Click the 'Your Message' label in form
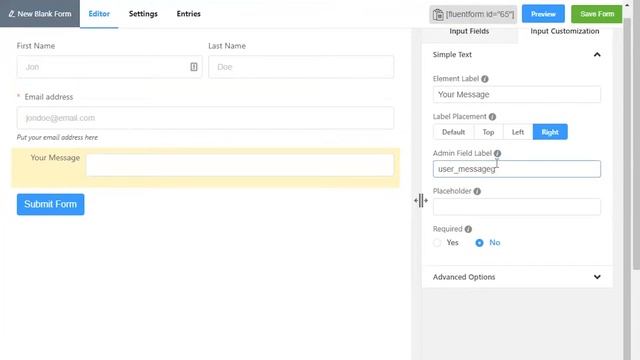The width and height of the screenshot is (640, 360). point(55,158)
